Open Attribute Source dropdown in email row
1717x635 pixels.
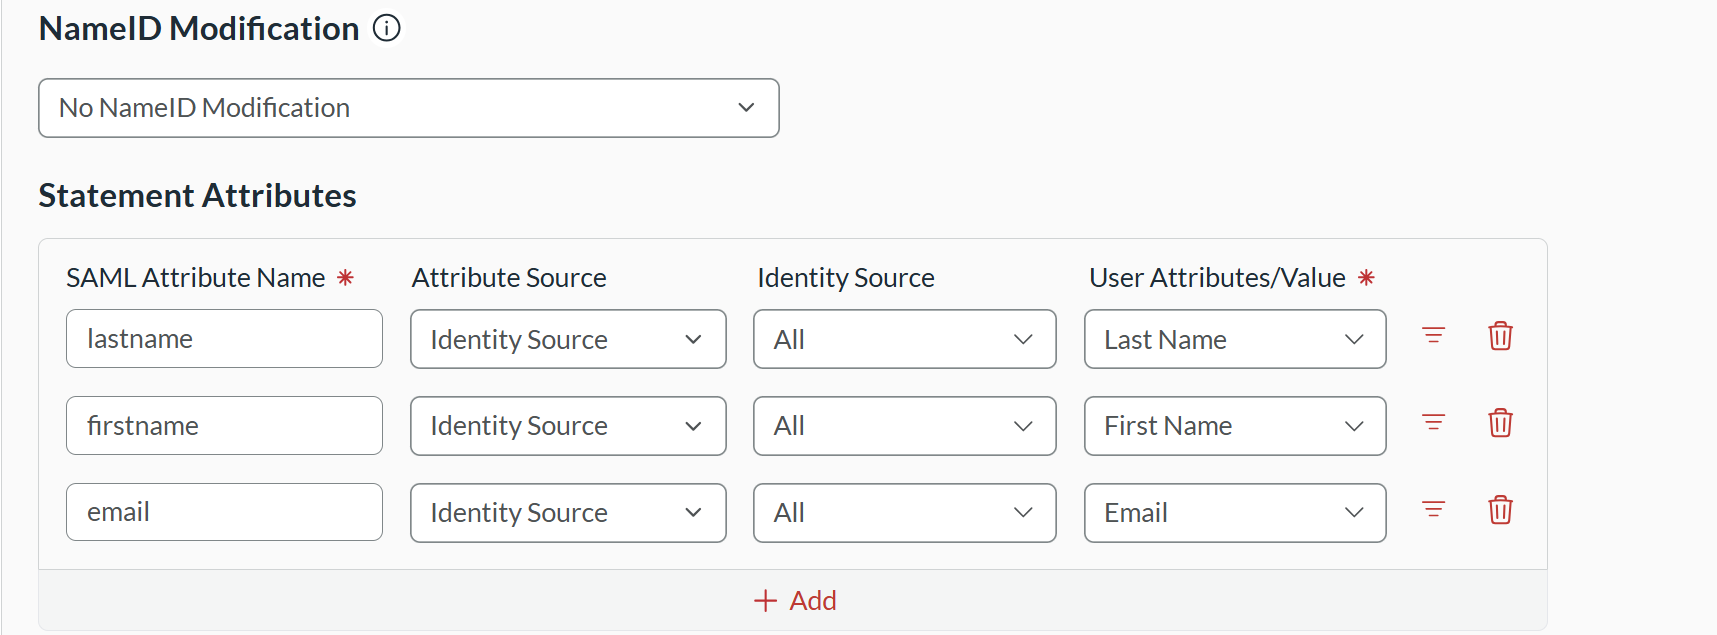tap(568, 513)
